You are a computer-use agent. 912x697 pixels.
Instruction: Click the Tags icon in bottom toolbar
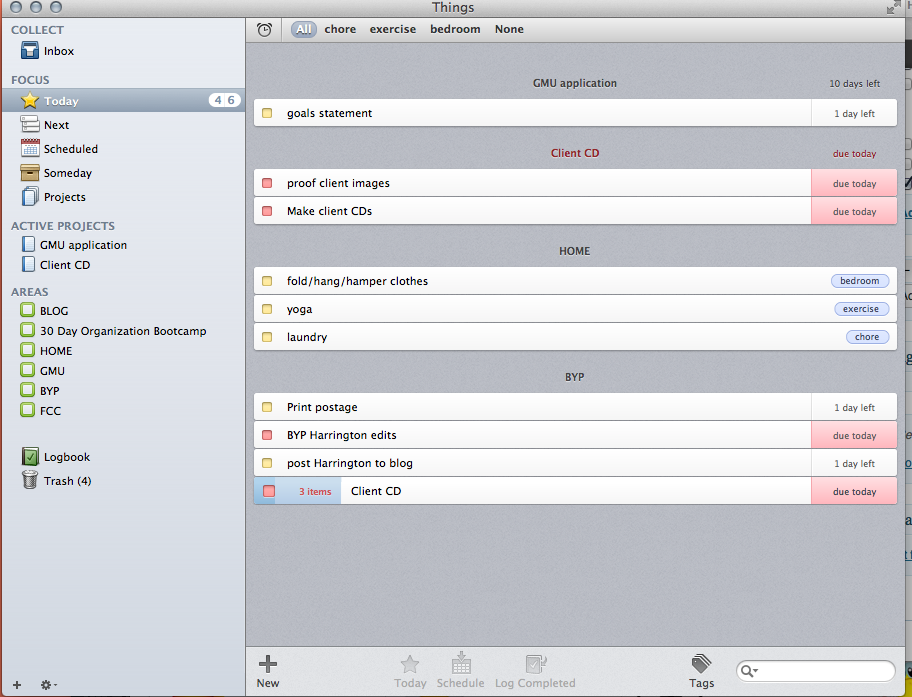[x=701, y=664]
